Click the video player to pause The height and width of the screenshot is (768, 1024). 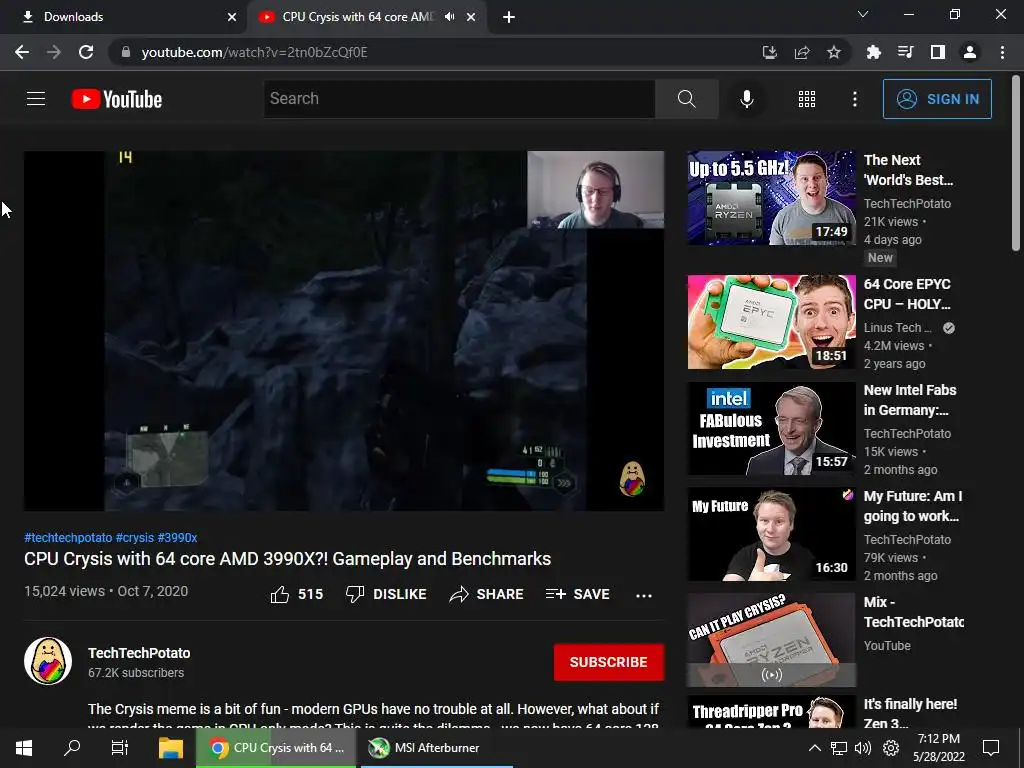[x=344, y=330]
